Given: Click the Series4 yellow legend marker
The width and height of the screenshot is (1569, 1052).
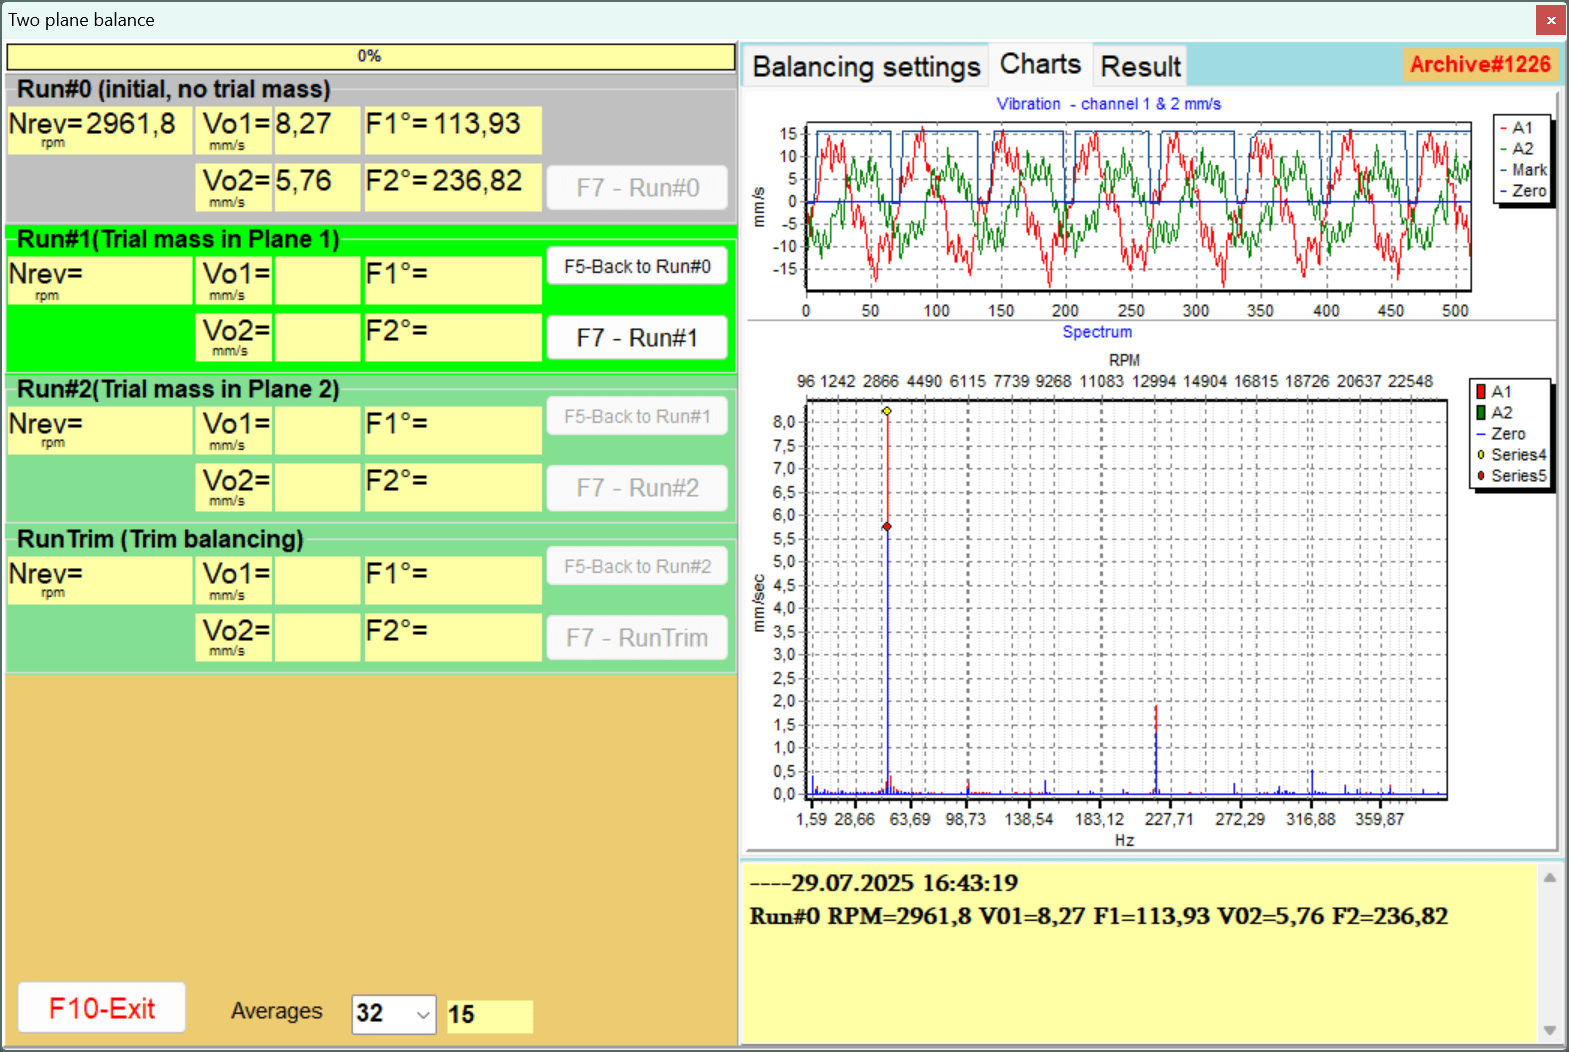Looking at the screenshot, I should [1481, 455].
